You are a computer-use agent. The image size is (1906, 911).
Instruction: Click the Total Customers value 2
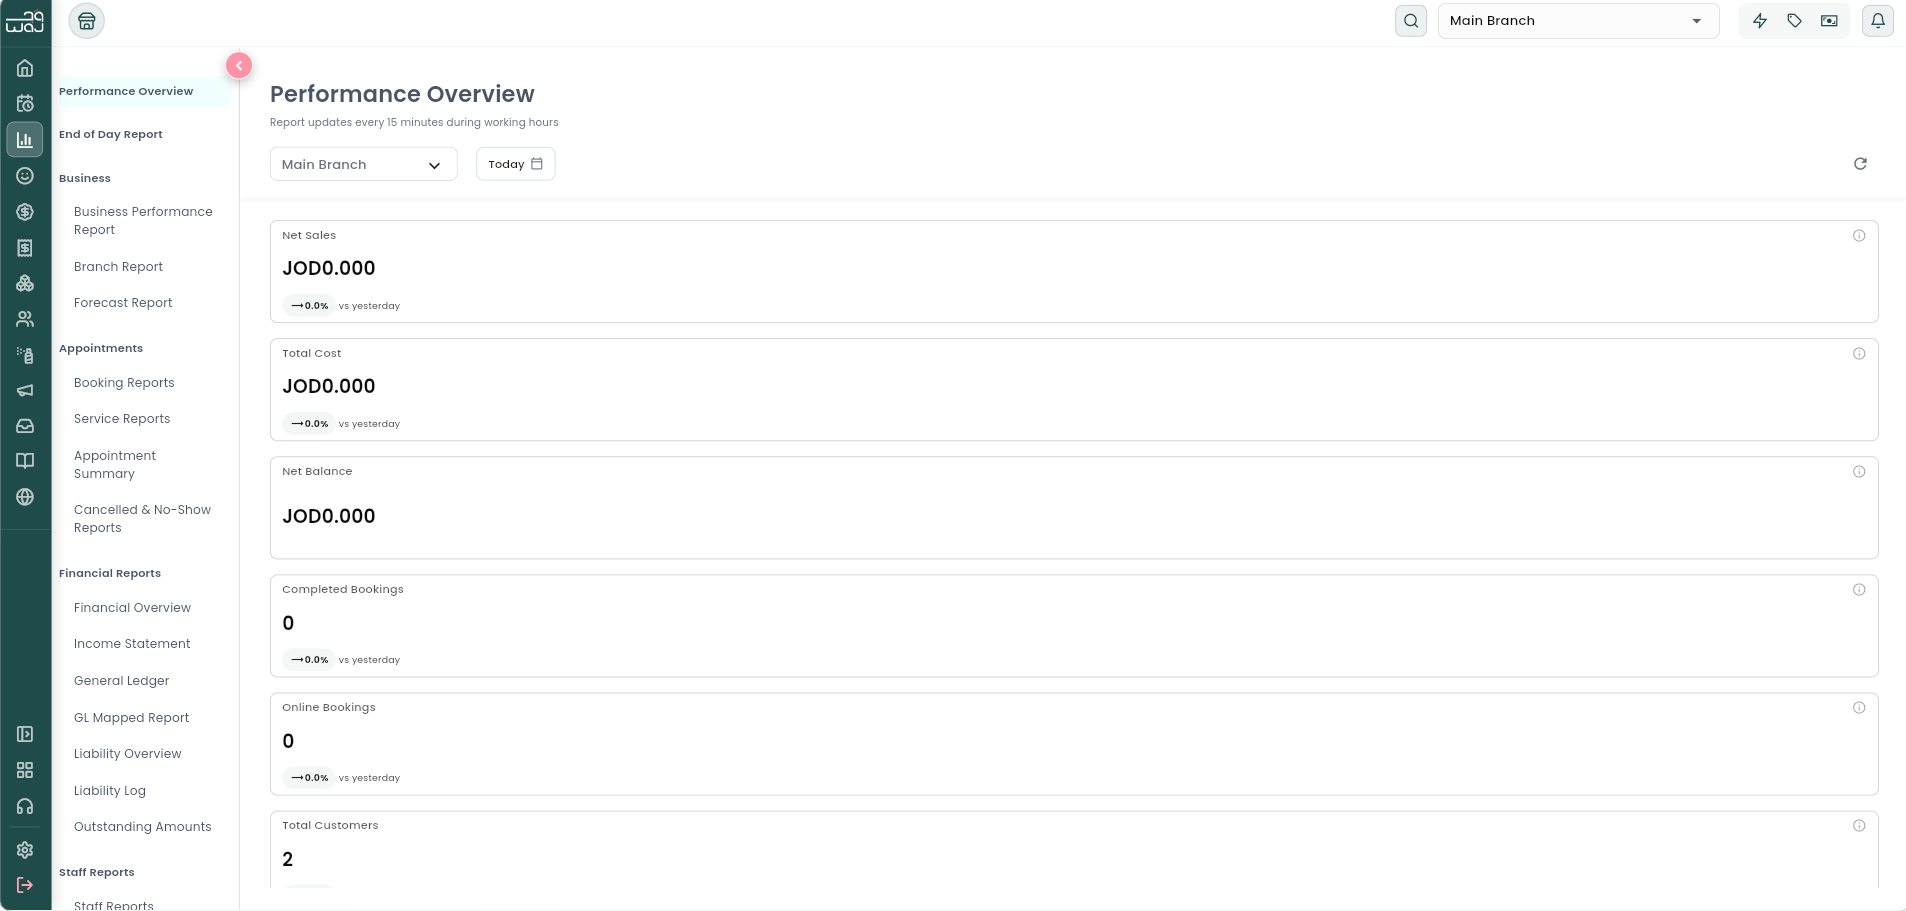[x=288, y=859]
